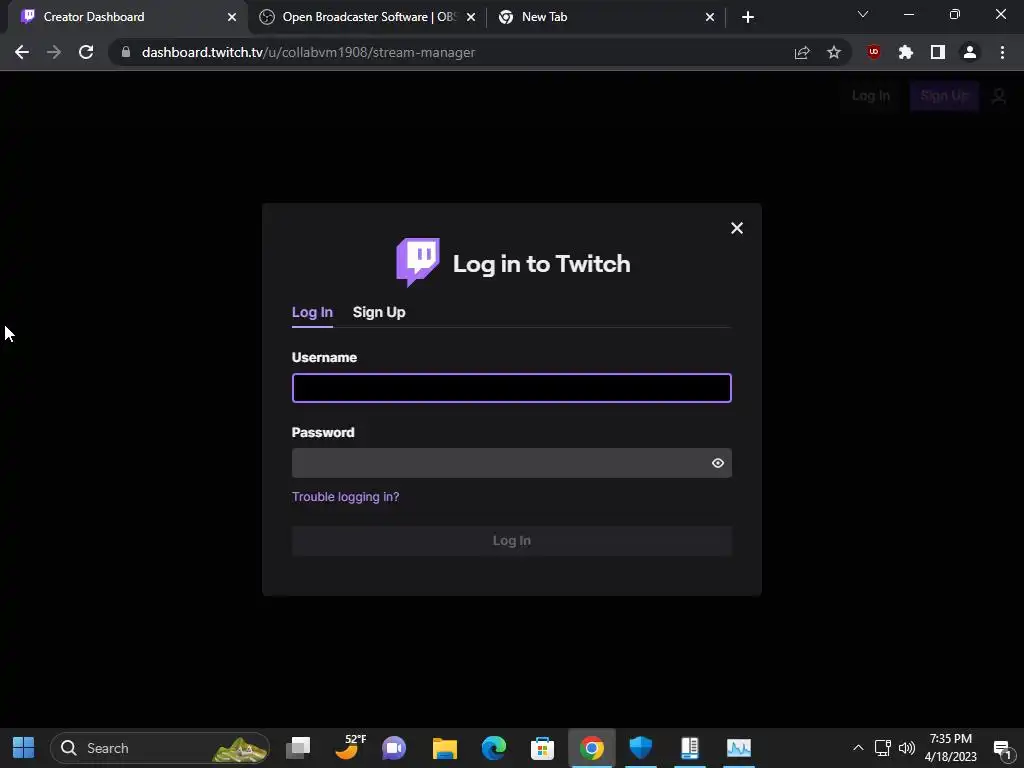Switch to the Sign Up tab
Screen dimensions: 1024x768
coord(379,312)
